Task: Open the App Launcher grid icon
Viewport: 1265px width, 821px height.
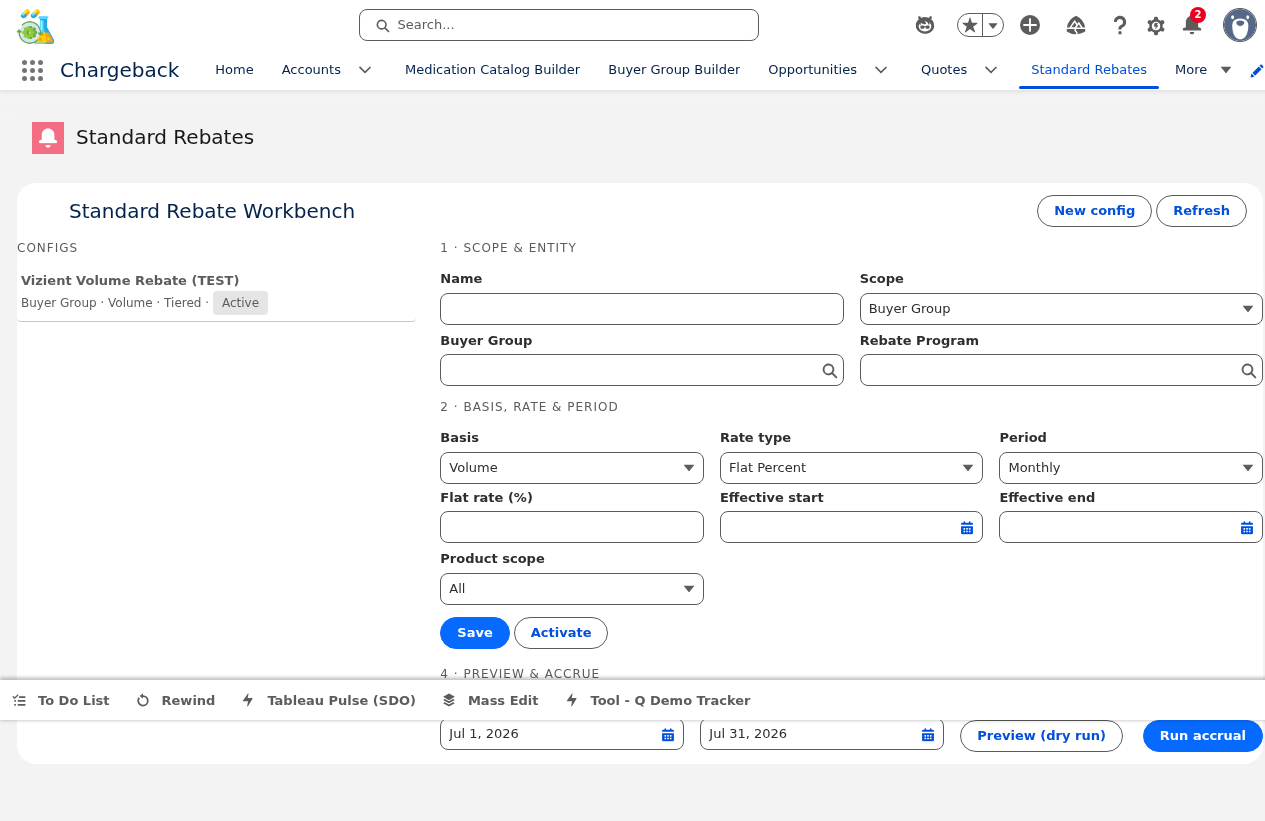Action: (x=32, y=70)
